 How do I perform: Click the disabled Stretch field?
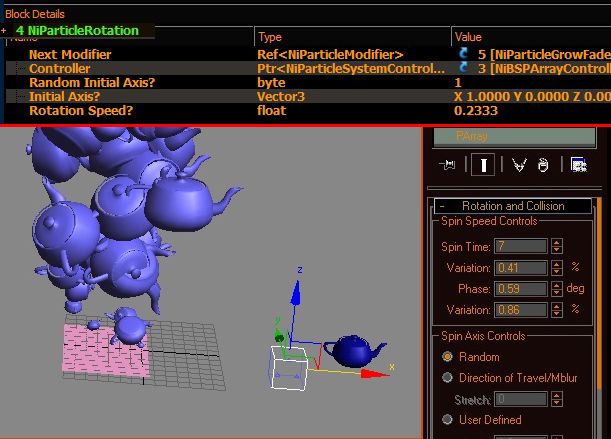pos(521,399)
